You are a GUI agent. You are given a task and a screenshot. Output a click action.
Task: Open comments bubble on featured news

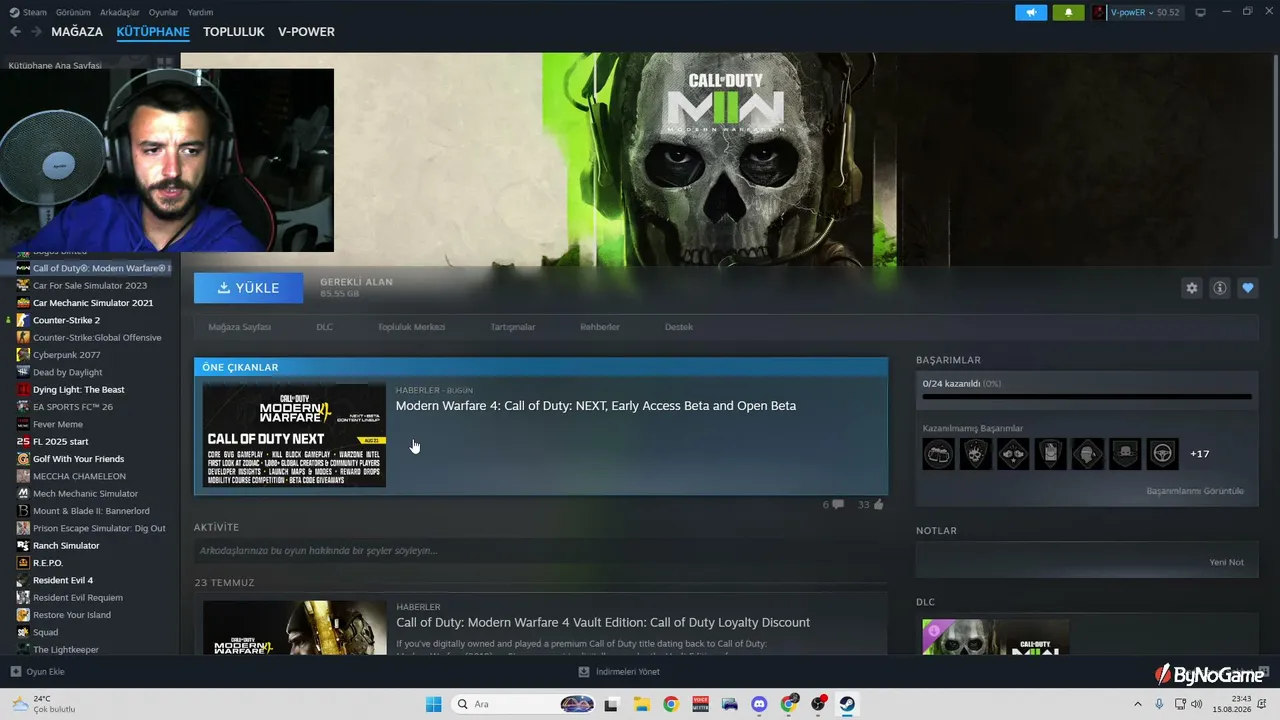(838, 505)
